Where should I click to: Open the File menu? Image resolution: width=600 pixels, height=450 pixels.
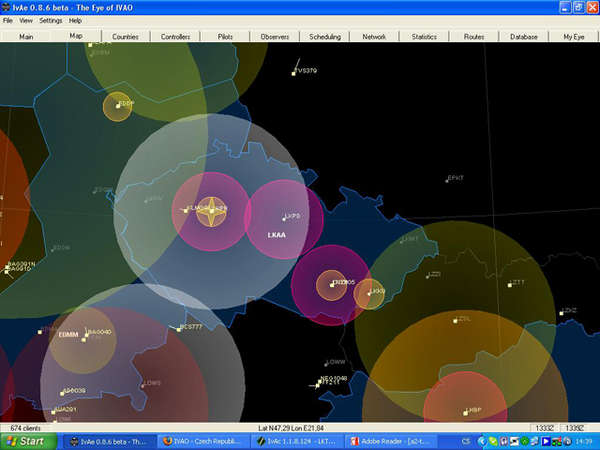click(x=8, y=21)
